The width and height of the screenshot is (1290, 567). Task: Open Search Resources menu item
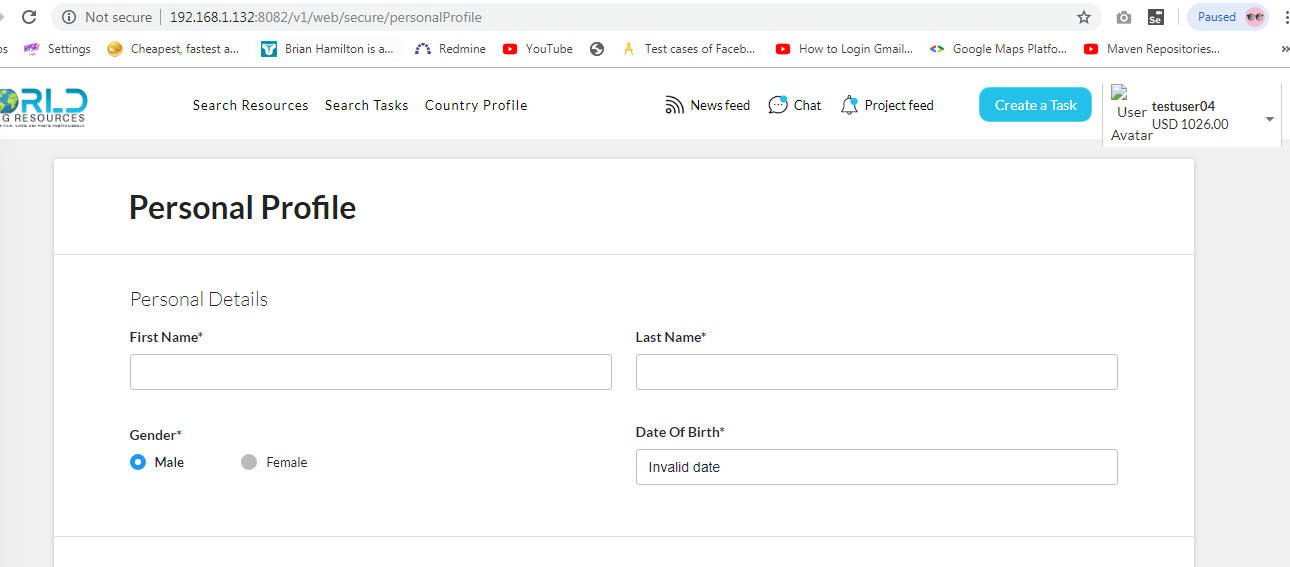pos(250,105)
